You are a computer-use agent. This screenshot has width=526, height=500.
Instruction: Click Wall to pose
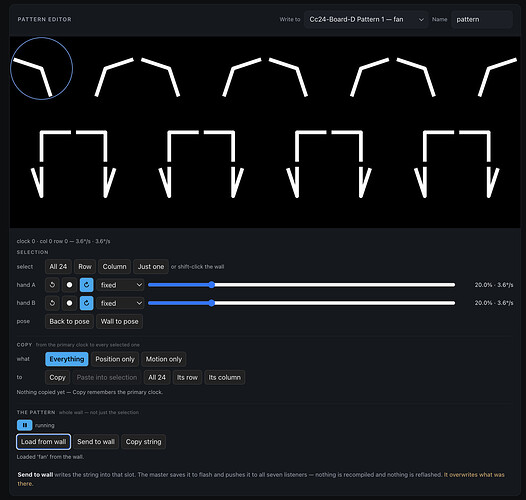pos(119,321)
